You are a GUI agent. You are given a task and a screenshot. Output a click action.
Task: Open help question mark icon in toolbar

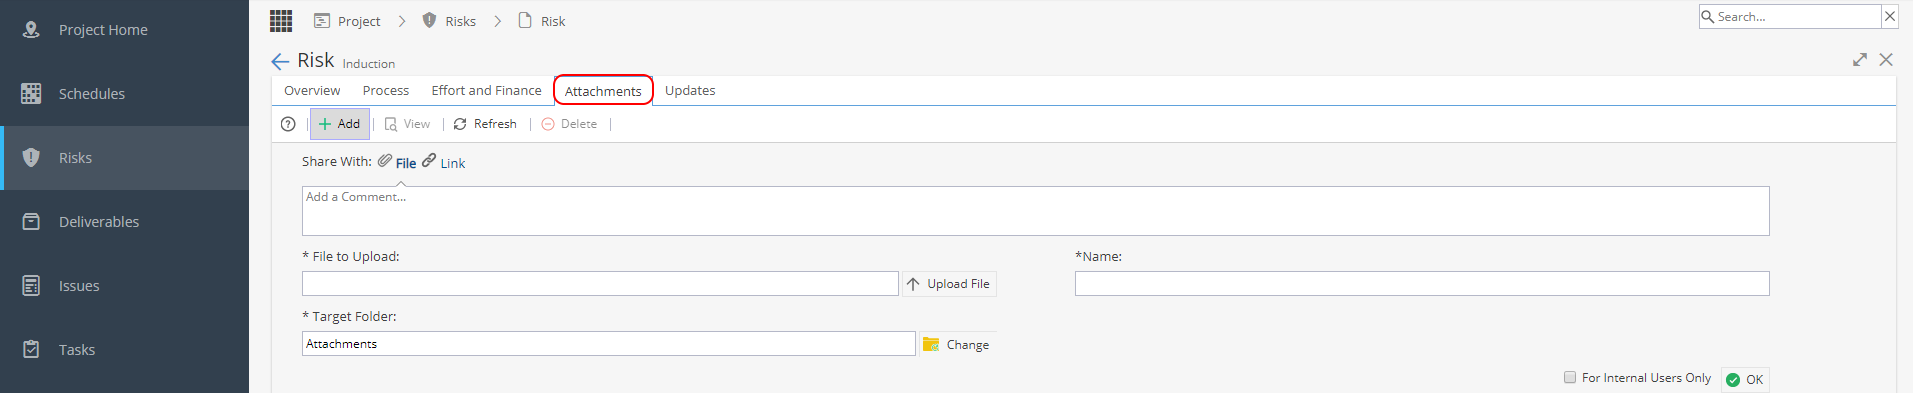point(288,124)
